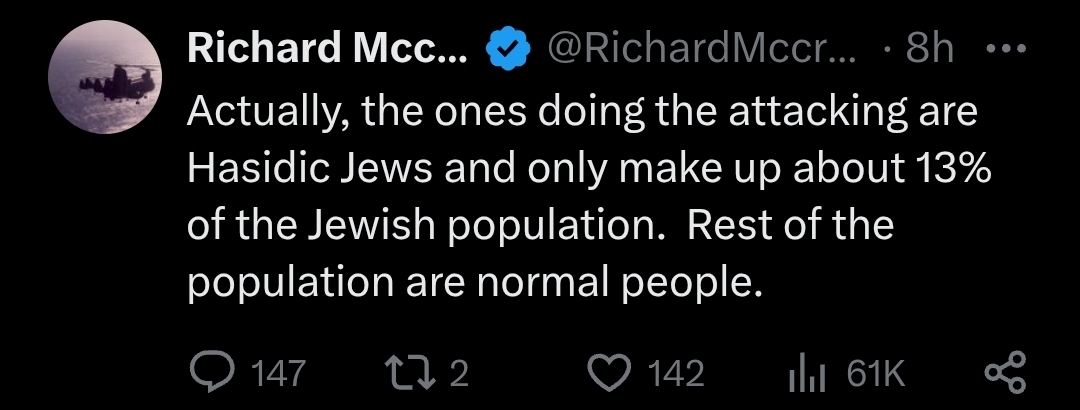This screenshot has width=1080, height=410.
Task: Click the blue verified checkmark badge
Action: point(507,48)
